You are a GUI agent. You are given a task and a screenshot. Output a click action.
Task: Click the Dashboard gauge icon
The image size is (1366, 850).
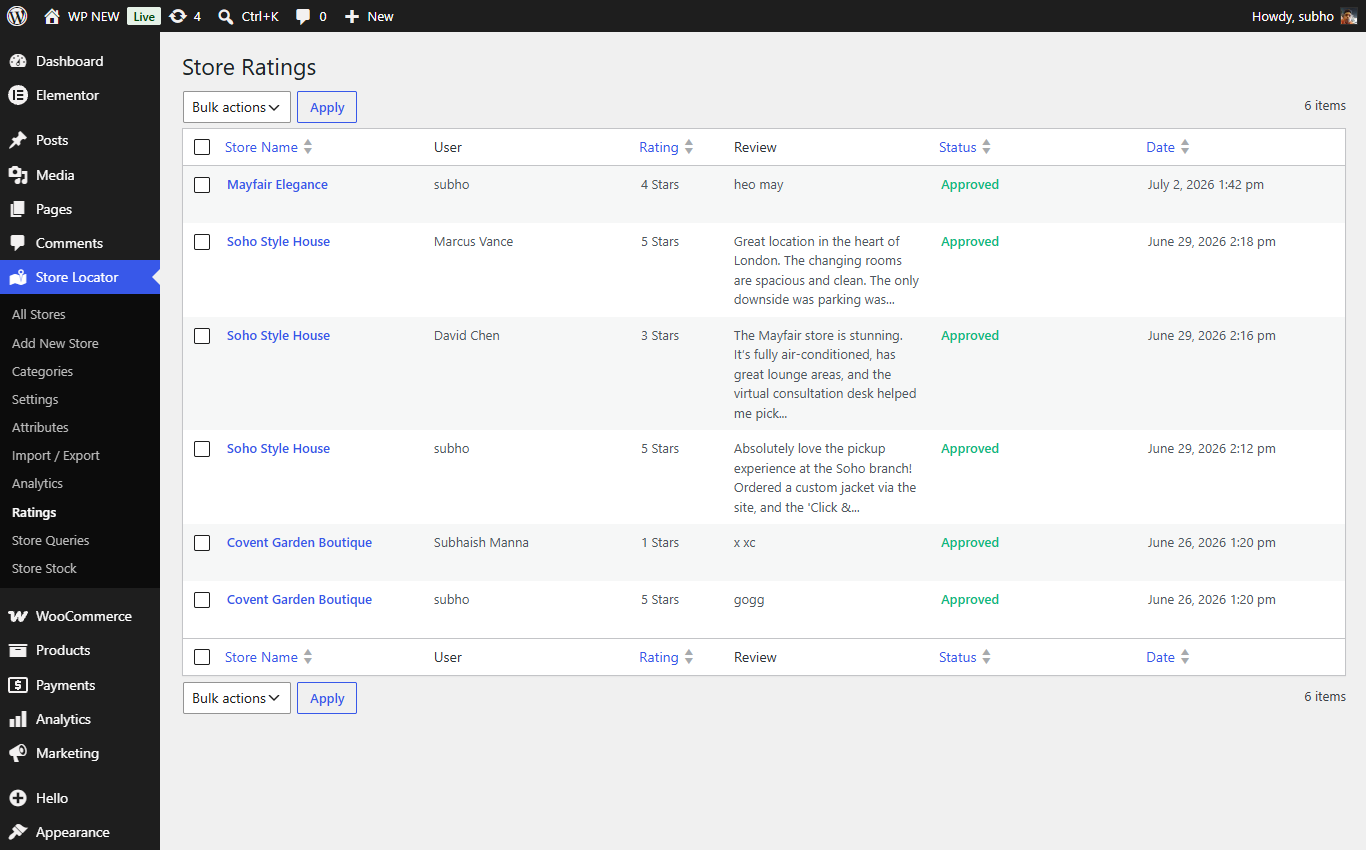(18, 61)
